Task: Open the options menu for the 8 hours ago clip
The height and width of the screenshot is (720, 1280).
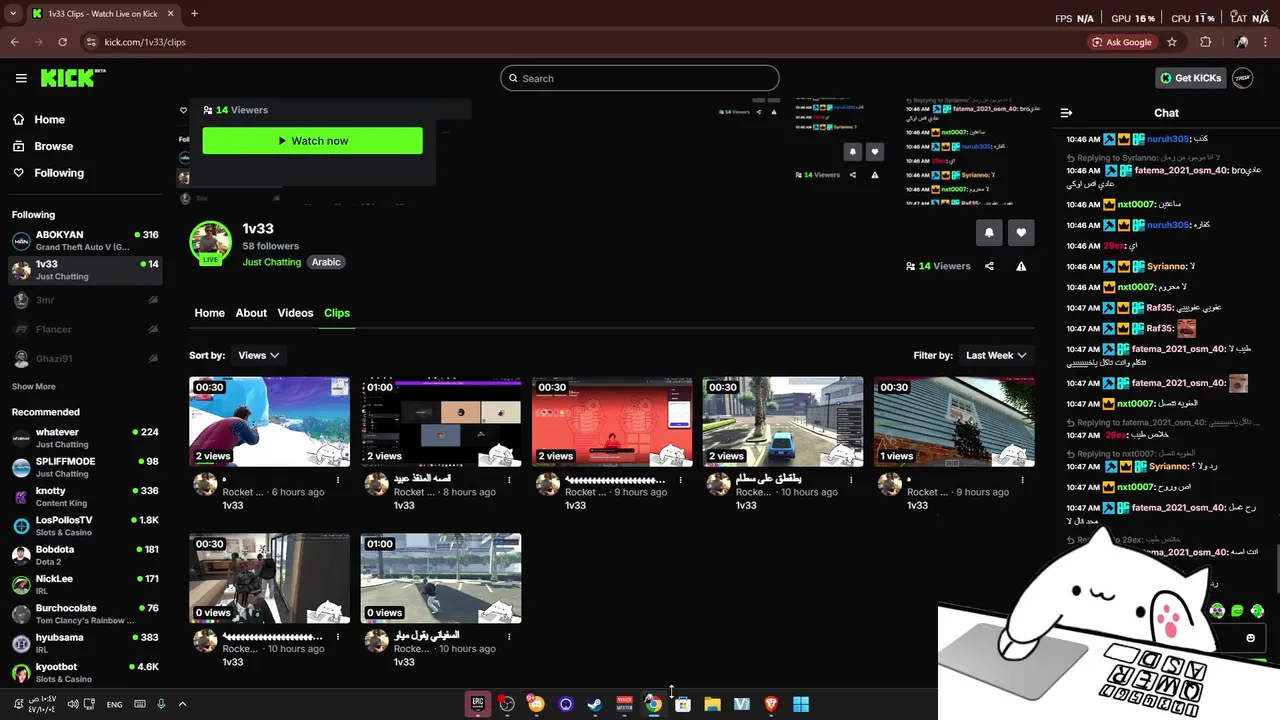Action: (509, 480)
